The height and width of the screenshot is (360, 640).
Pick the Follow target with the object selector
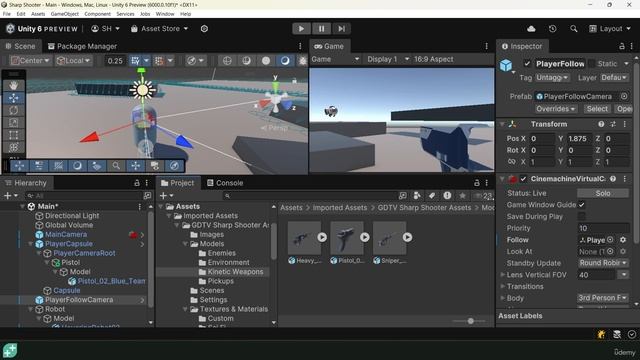pyautogui.click(x=610, y=240)
